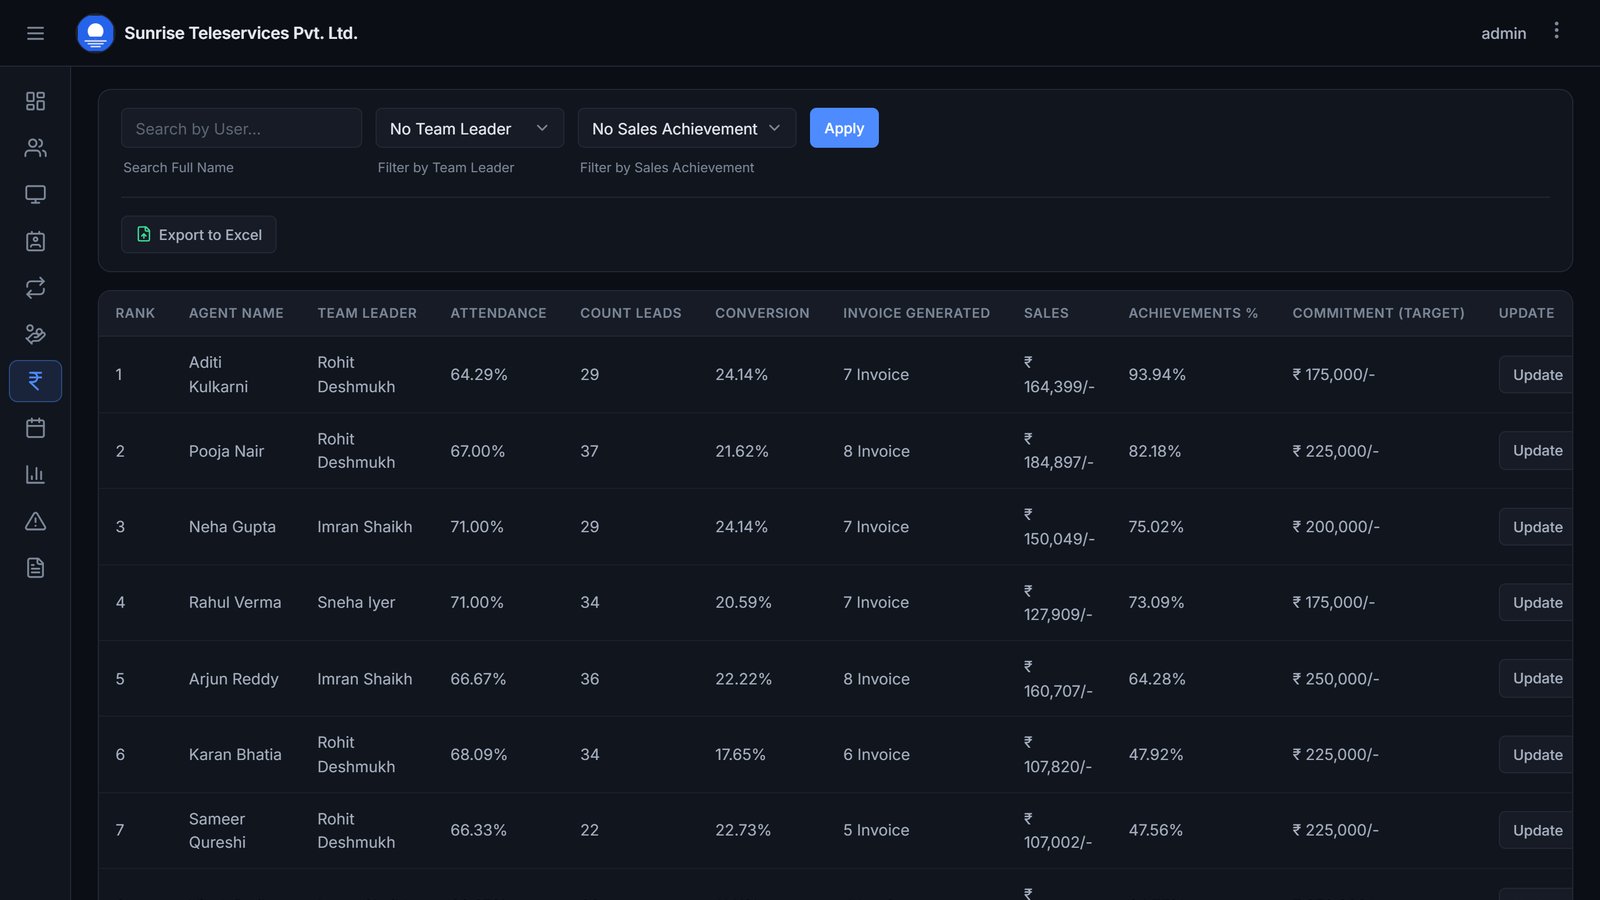This screenshot has height=900, width=1600.
Task: Open the repeat arrows icon in sidebar
Action: pyautogui.click(x=35, y=288)
